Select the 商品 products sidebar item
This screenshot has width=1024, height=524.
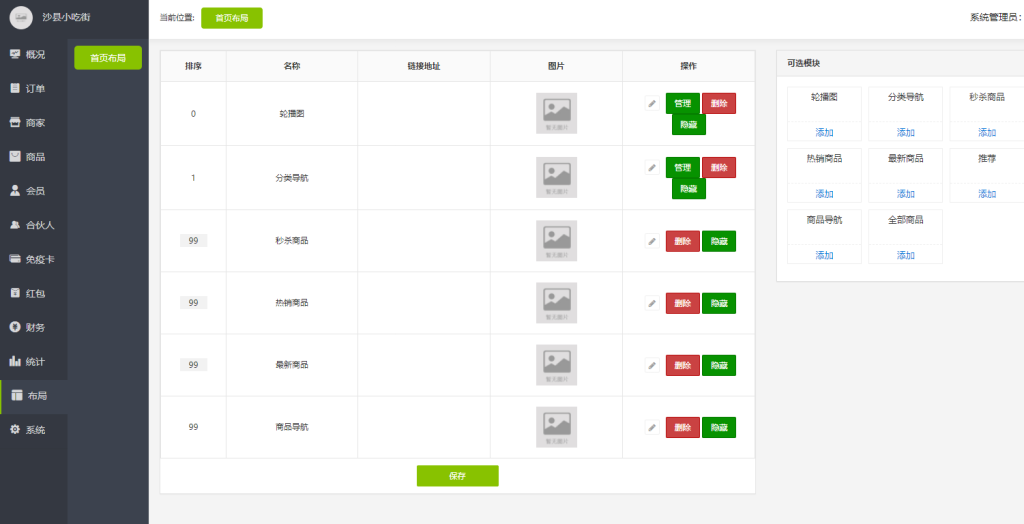(33, 157)
